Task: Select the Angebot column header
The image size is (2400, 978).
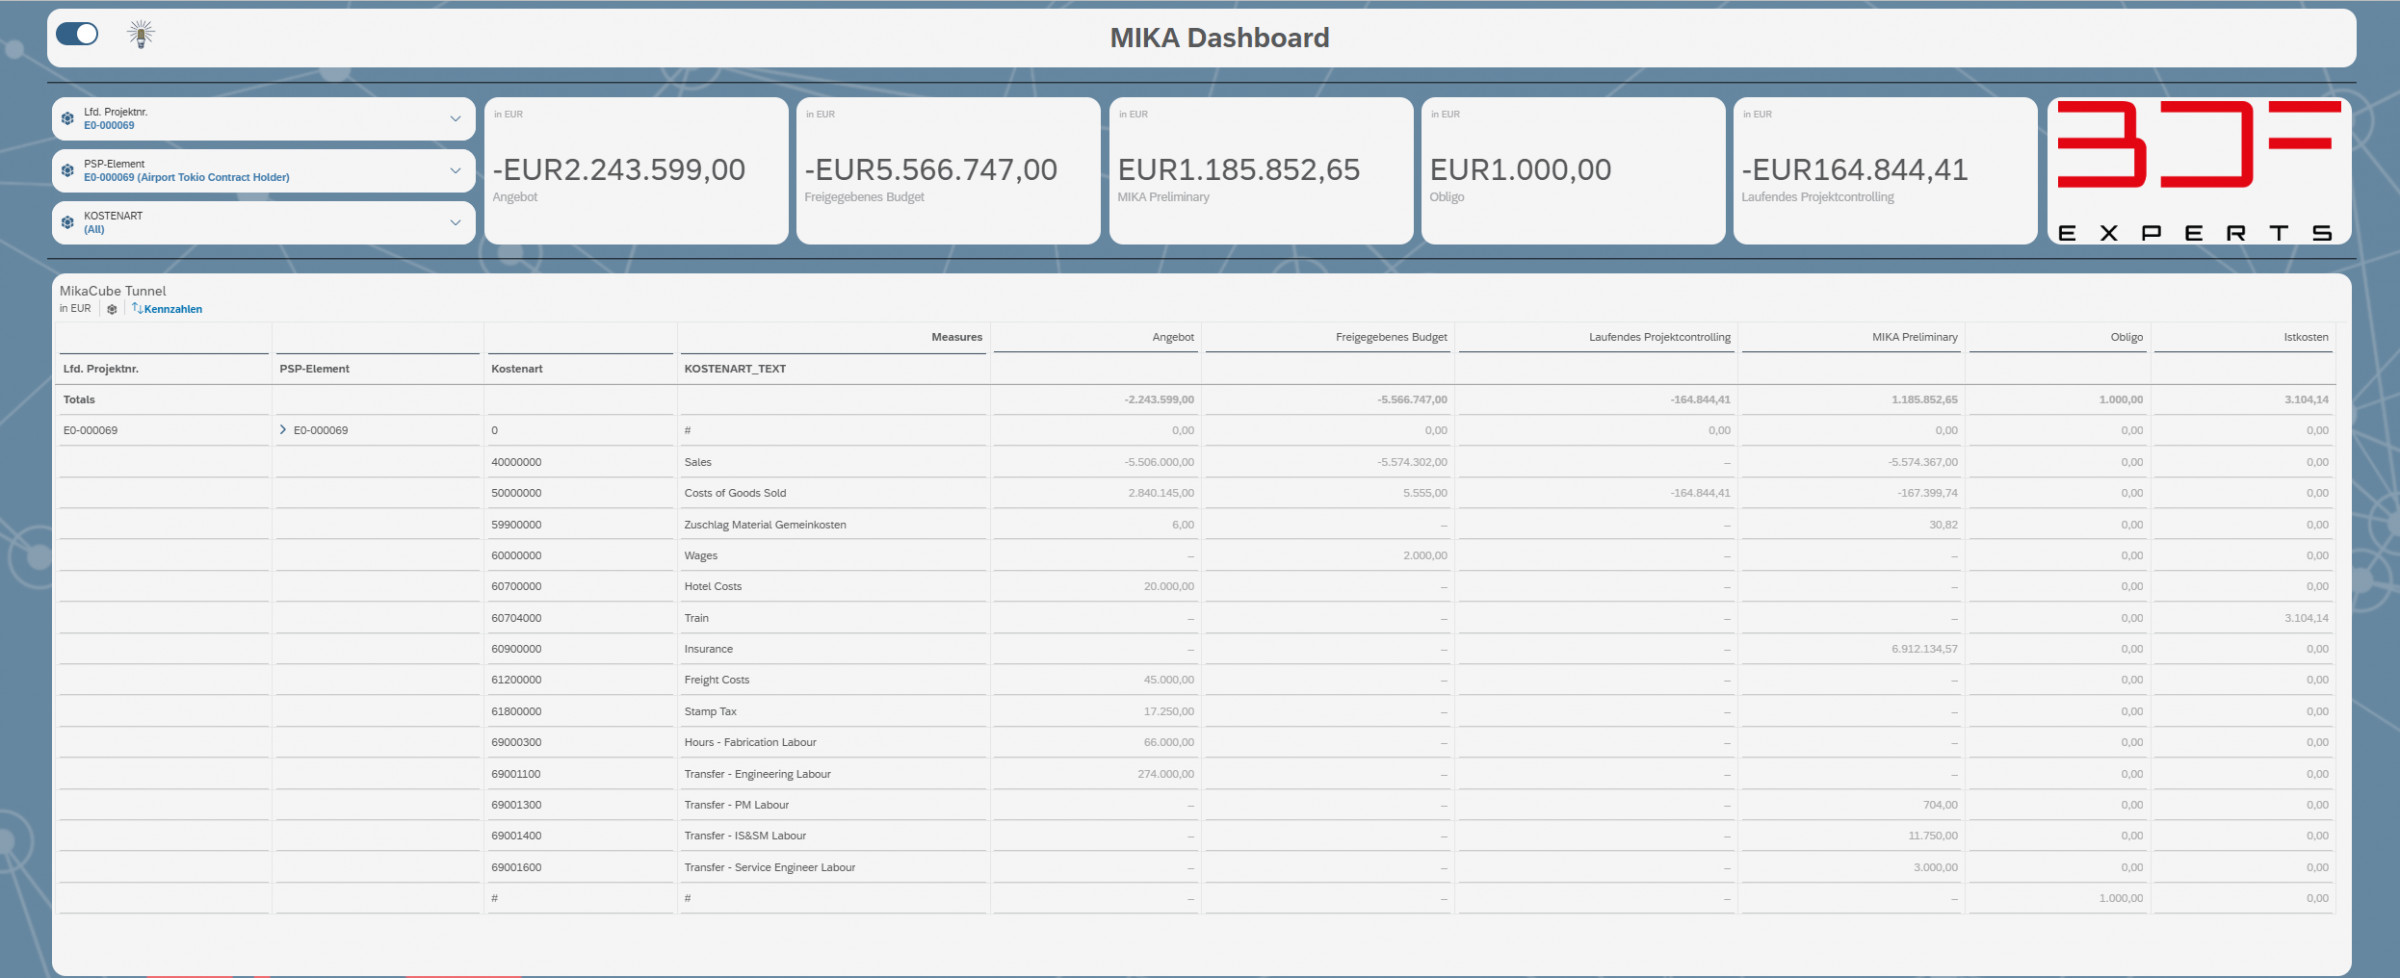Action: pyautogui.click(x=1172, y=338)
